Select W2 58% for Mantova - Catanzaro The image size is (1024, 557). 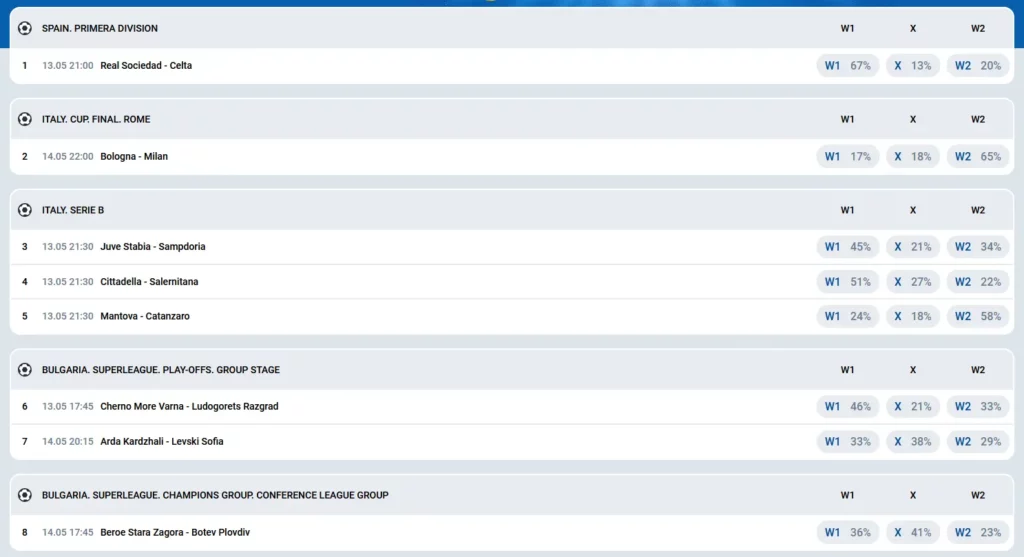978,316
